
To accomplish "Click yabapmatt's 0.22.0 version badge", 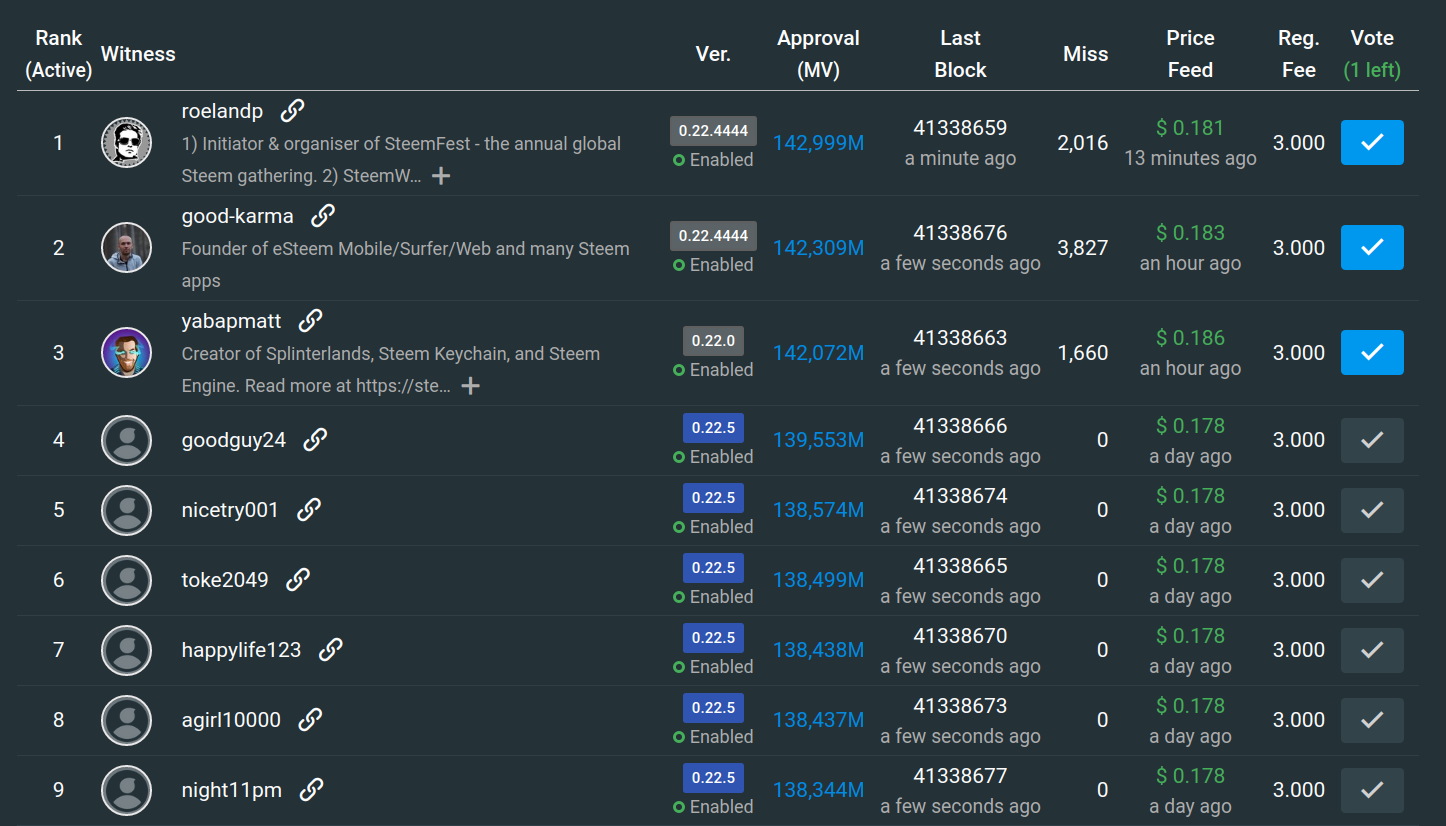I will pyautogui.click(x=713, y=340).
